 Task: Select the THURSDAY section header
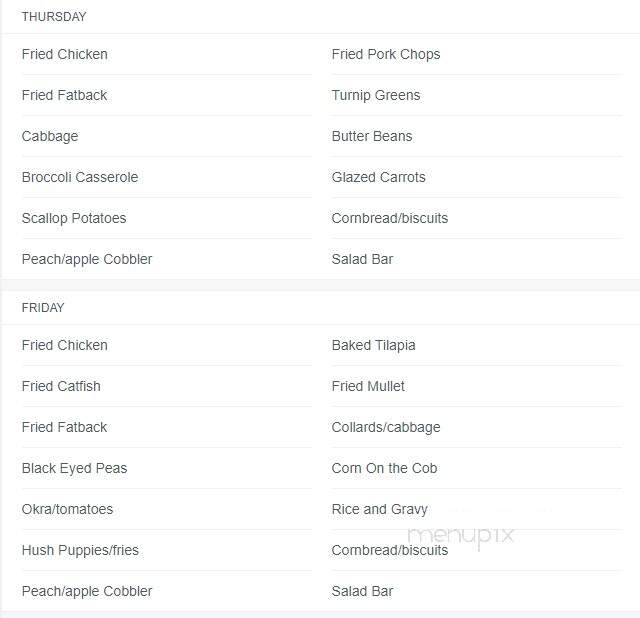(x=54, y=17)
